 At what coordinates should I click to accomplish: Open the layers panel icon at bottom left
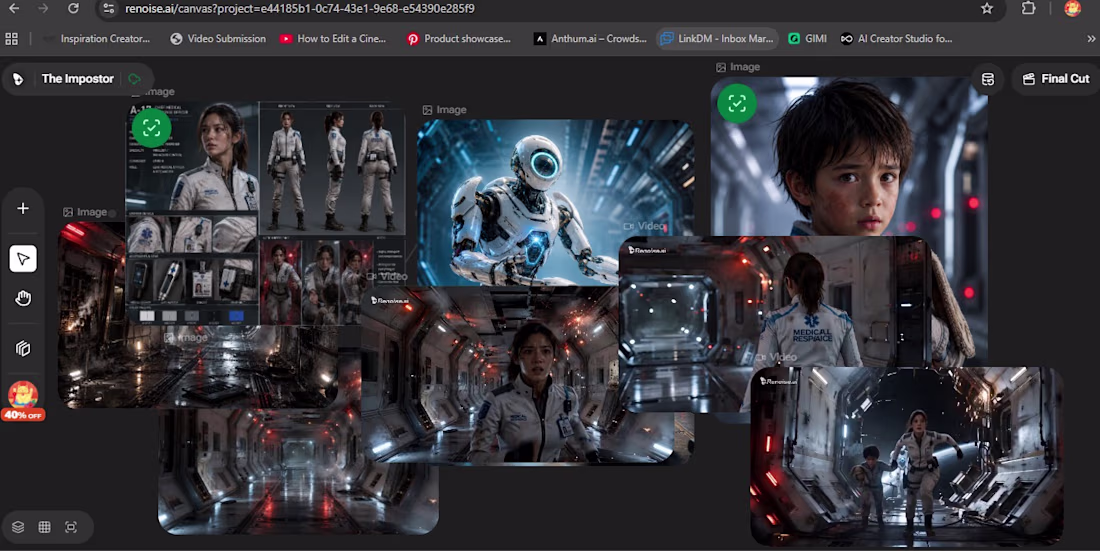point(18,527)
